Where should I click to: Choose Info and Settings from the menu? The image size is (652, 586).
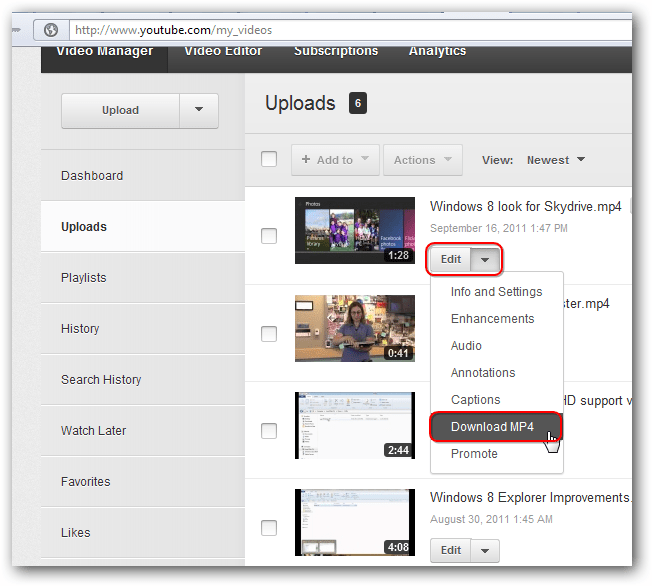(x=496, y=292)
